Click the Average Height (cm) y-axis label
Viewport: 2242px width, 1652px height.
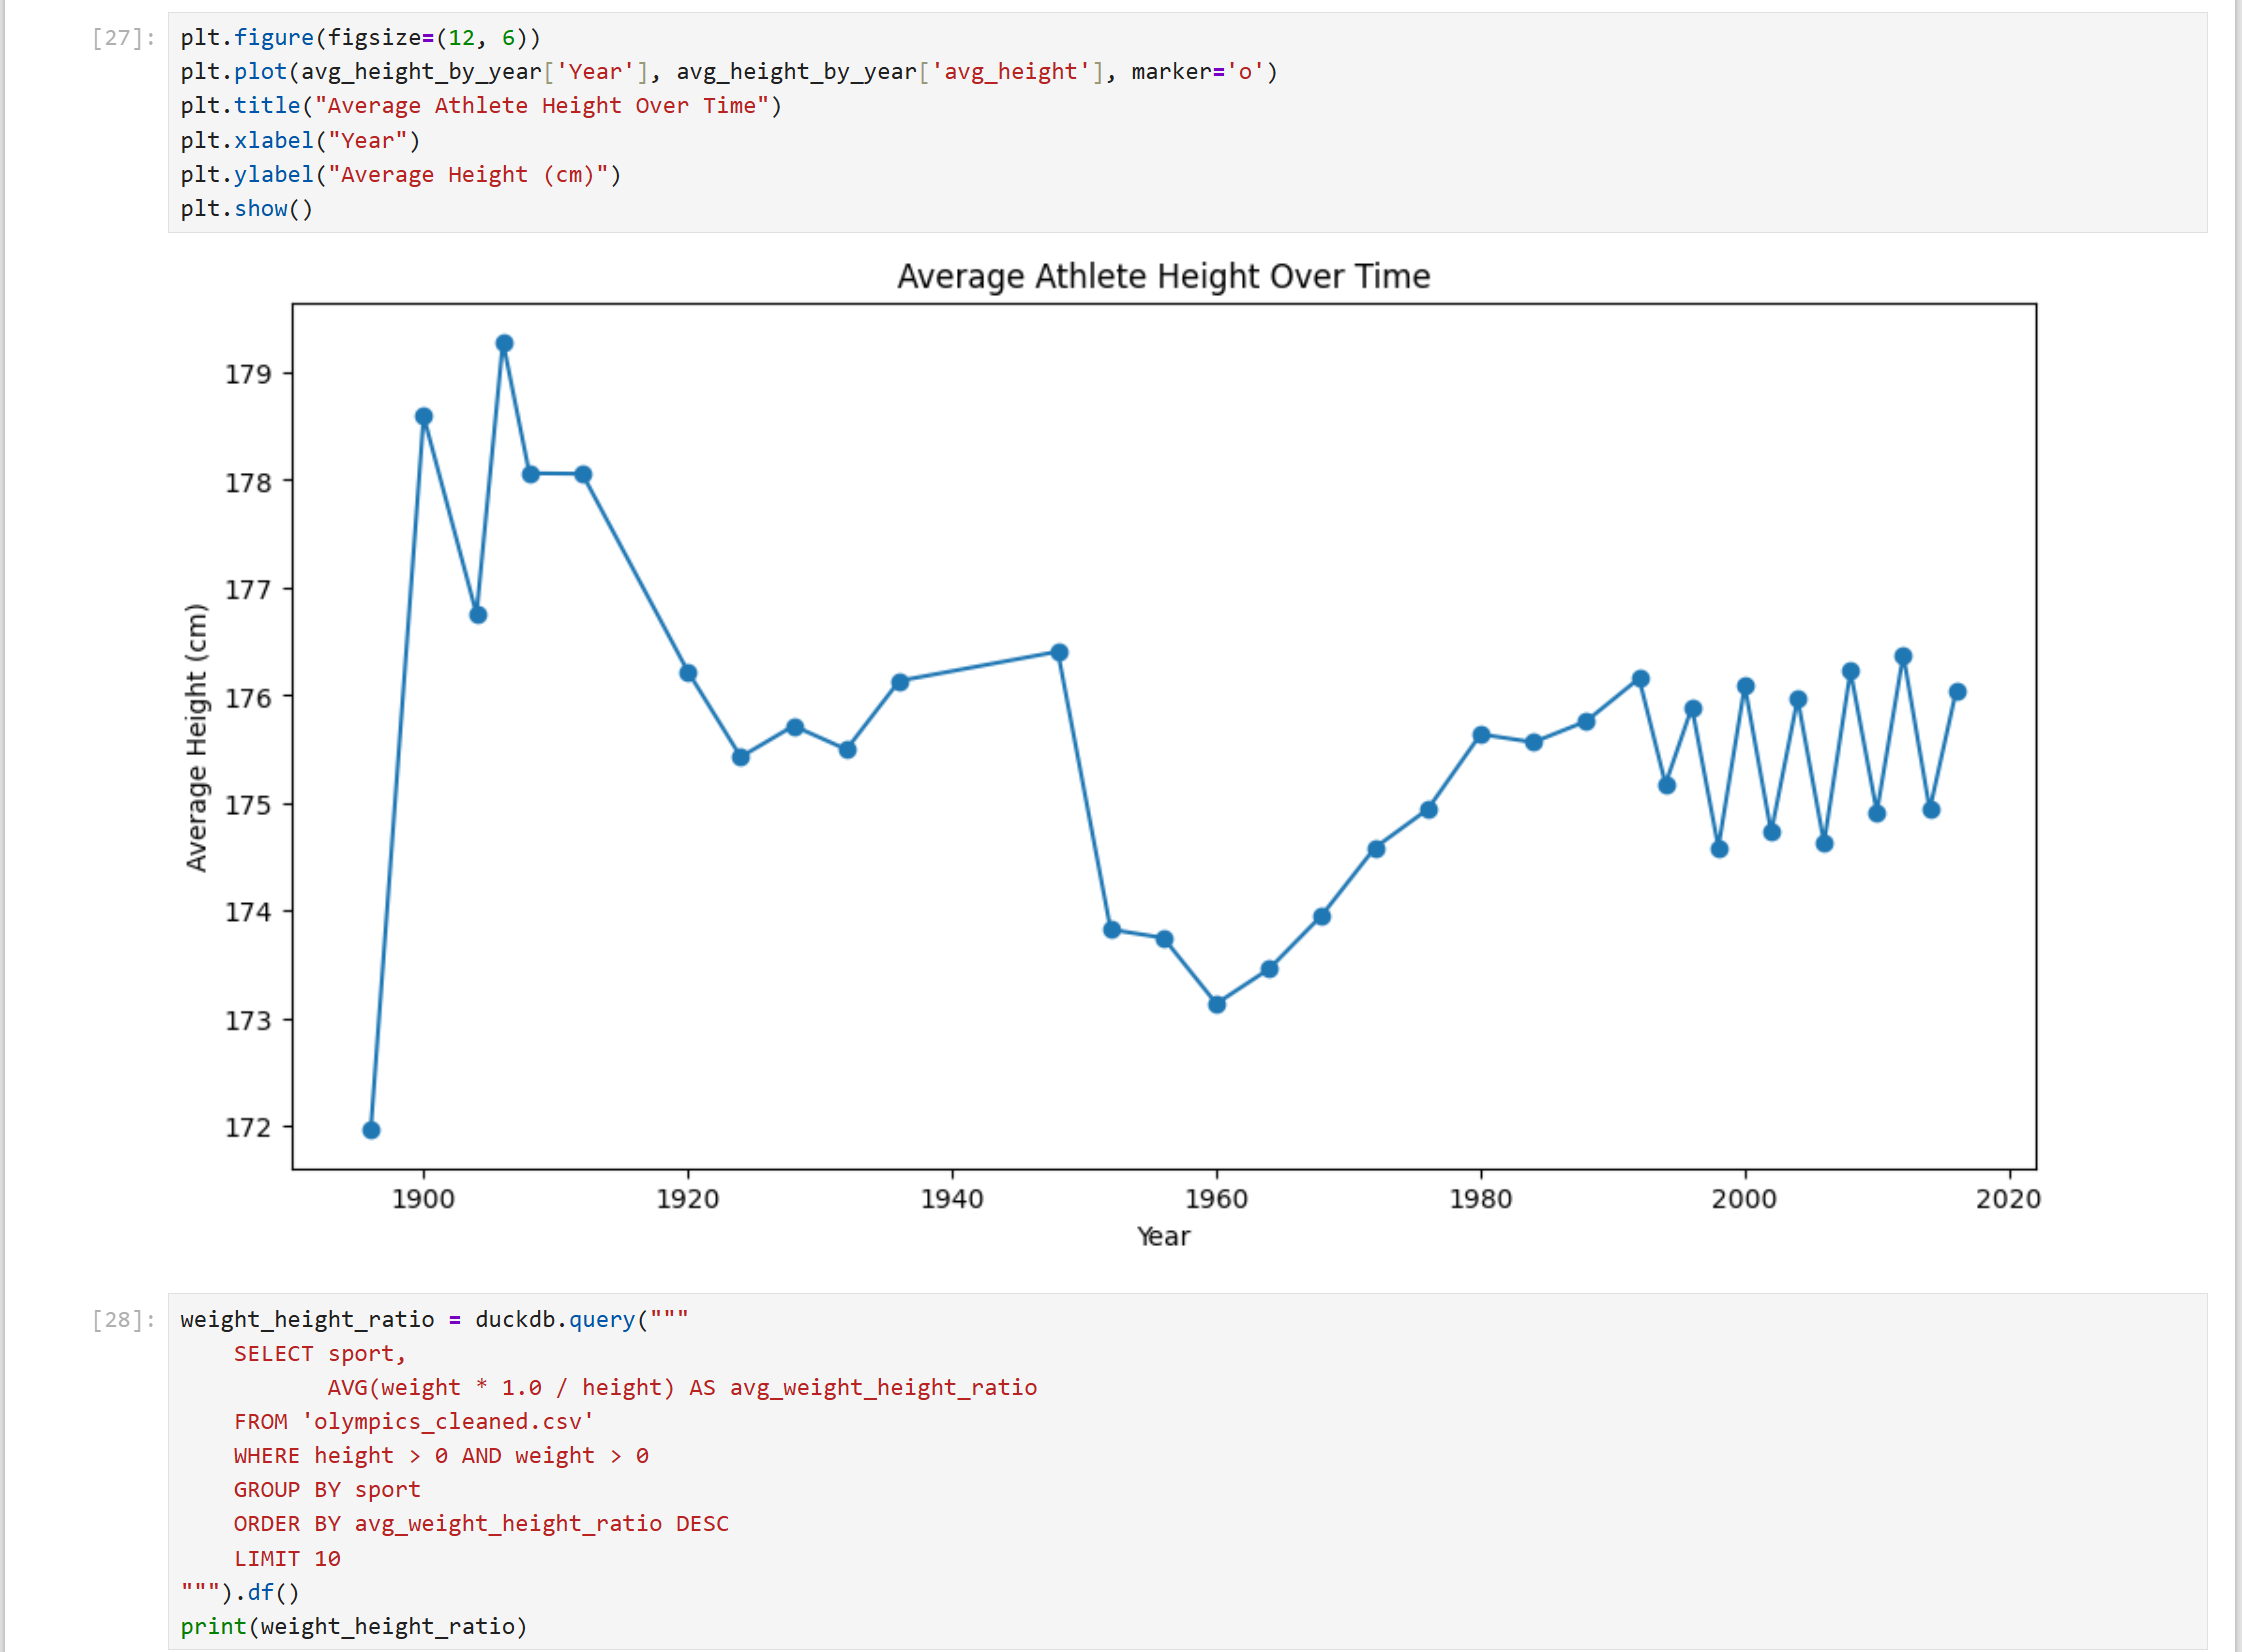point(196,738)
